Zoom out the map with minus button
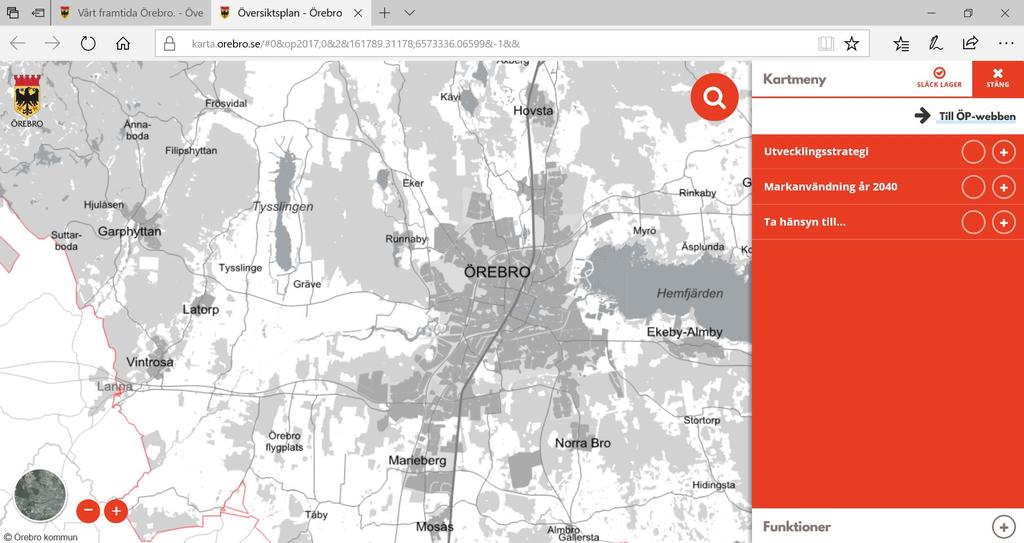 tap(88, 511)
